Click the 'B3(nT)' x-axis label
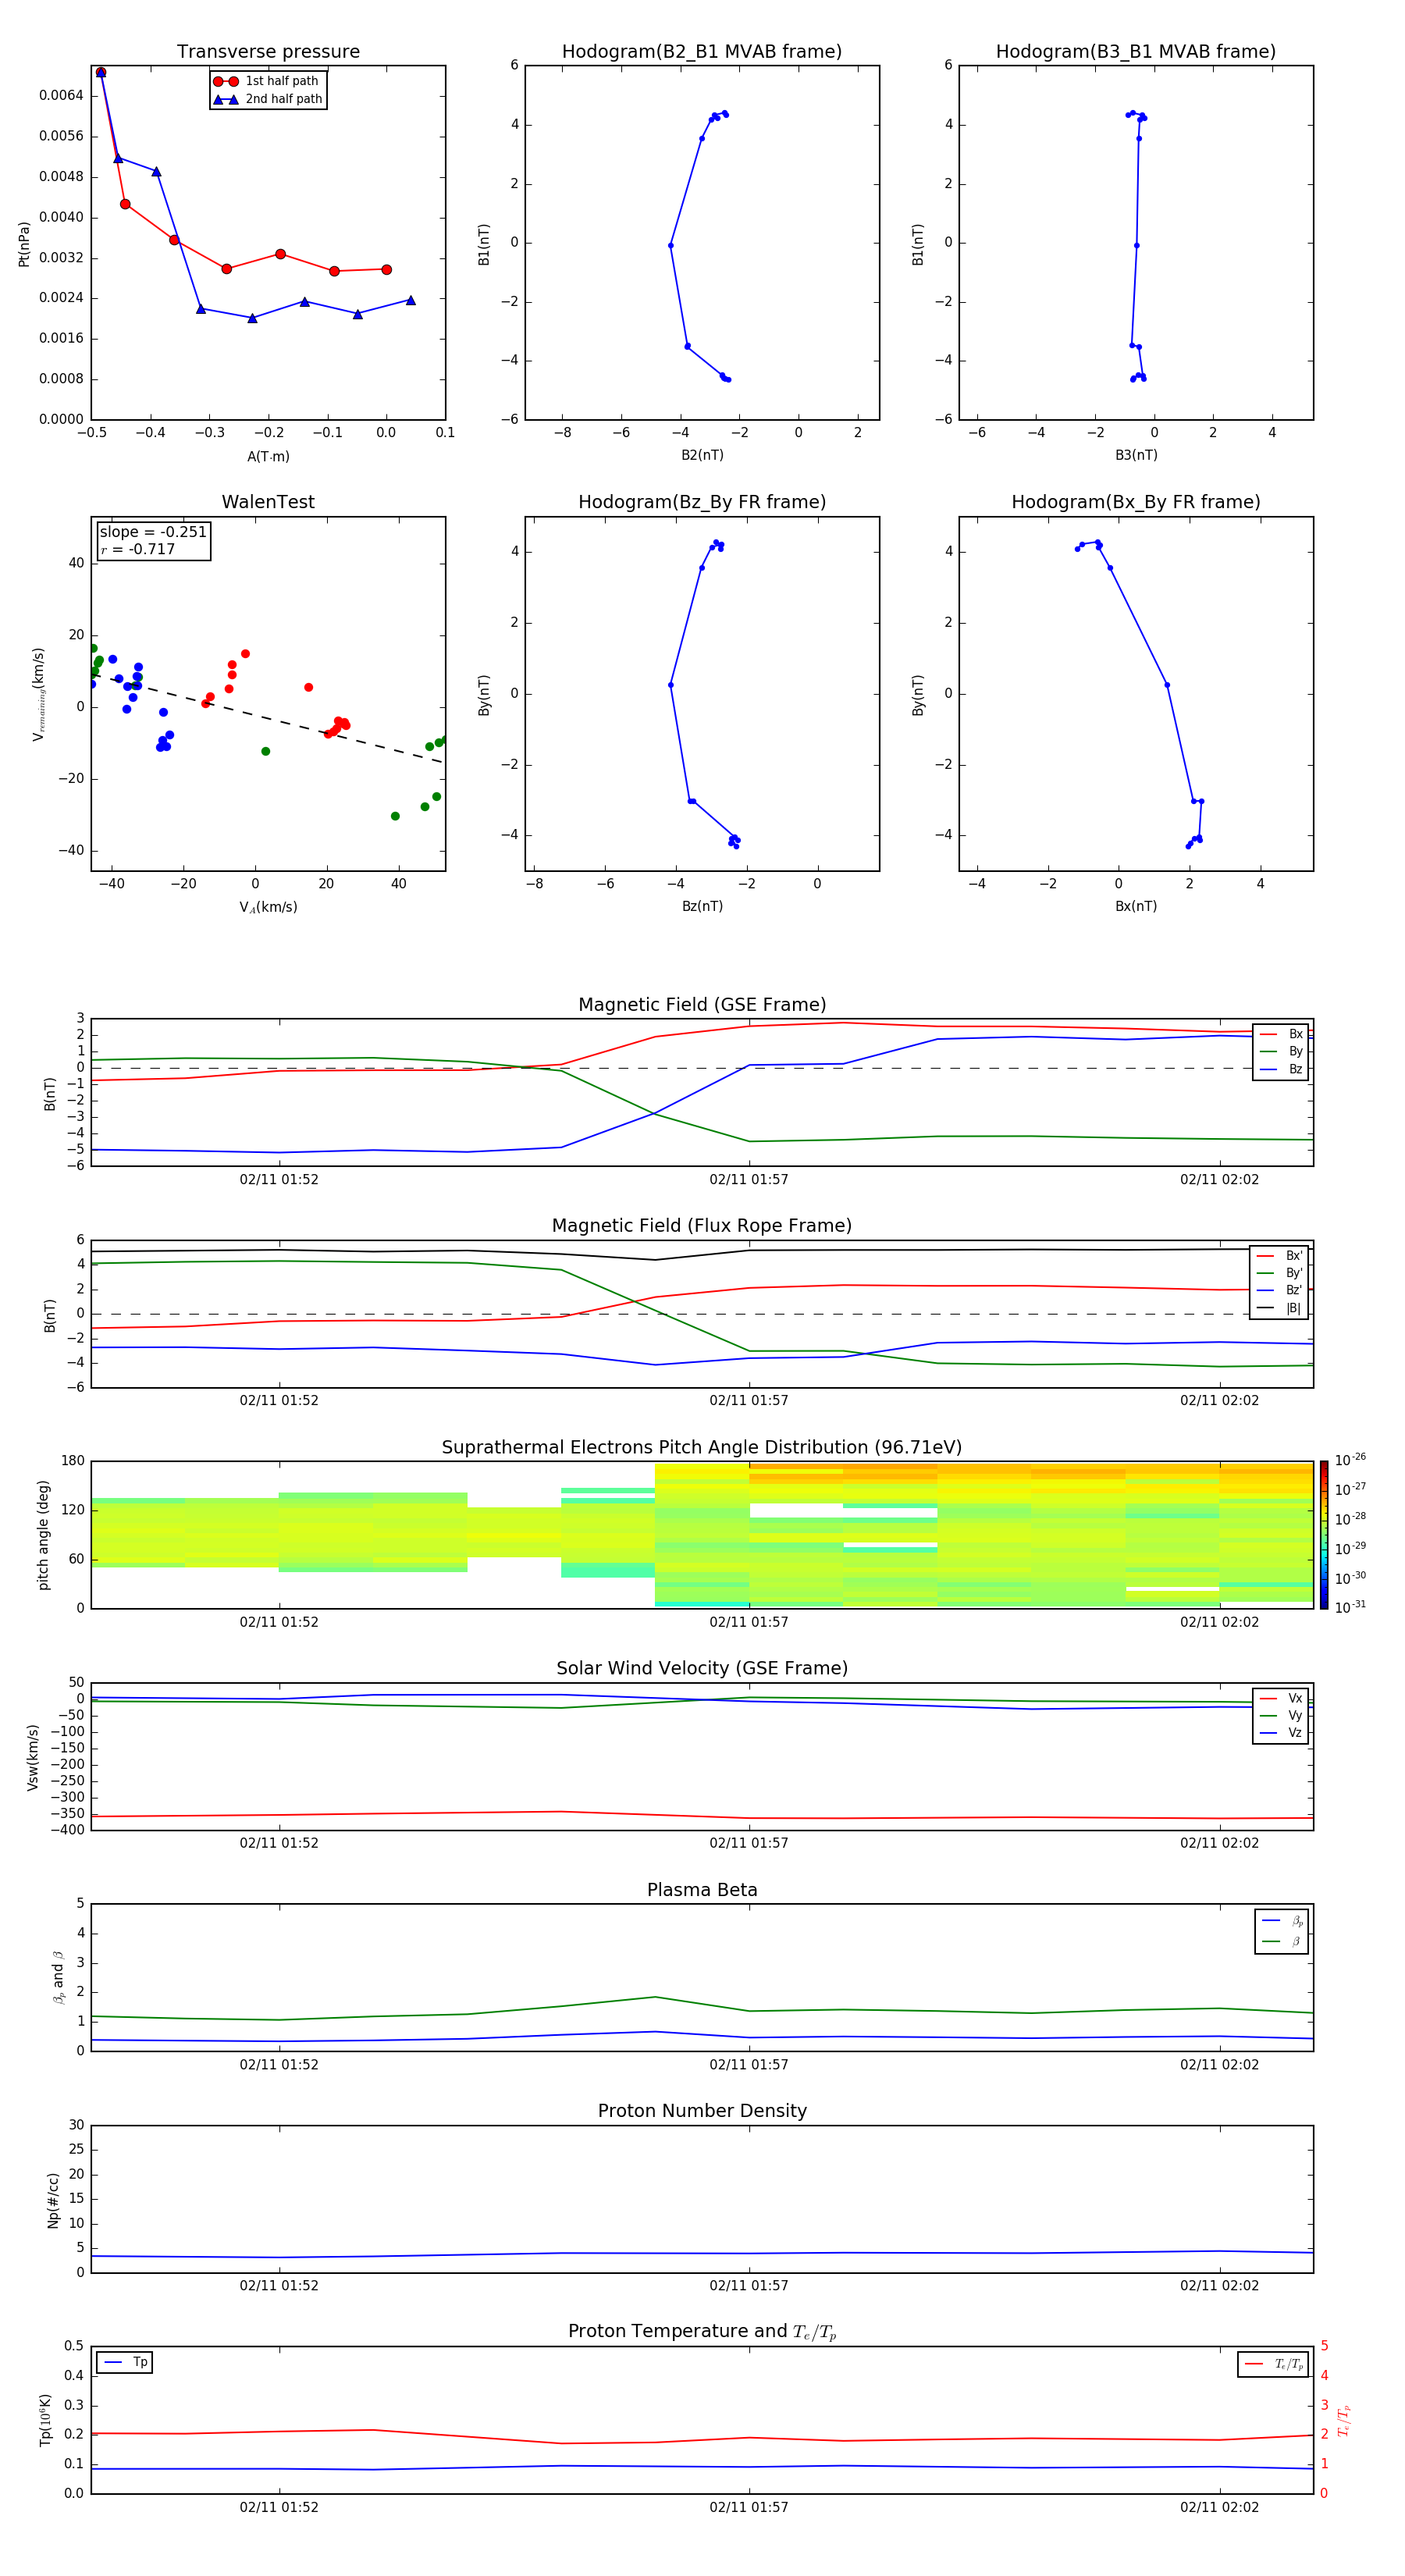The image size is (1405, 2576). coord(1136,455)
